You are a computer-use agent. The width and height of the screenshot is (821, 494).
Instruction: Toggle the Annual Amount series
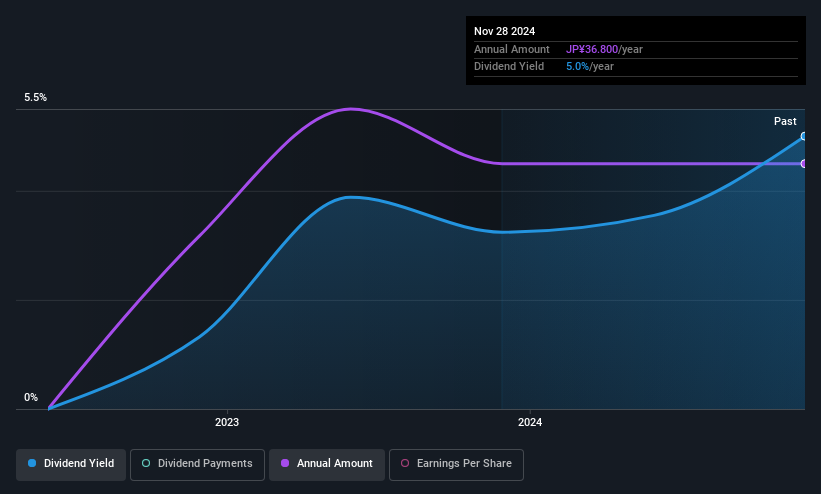point(327,464)
